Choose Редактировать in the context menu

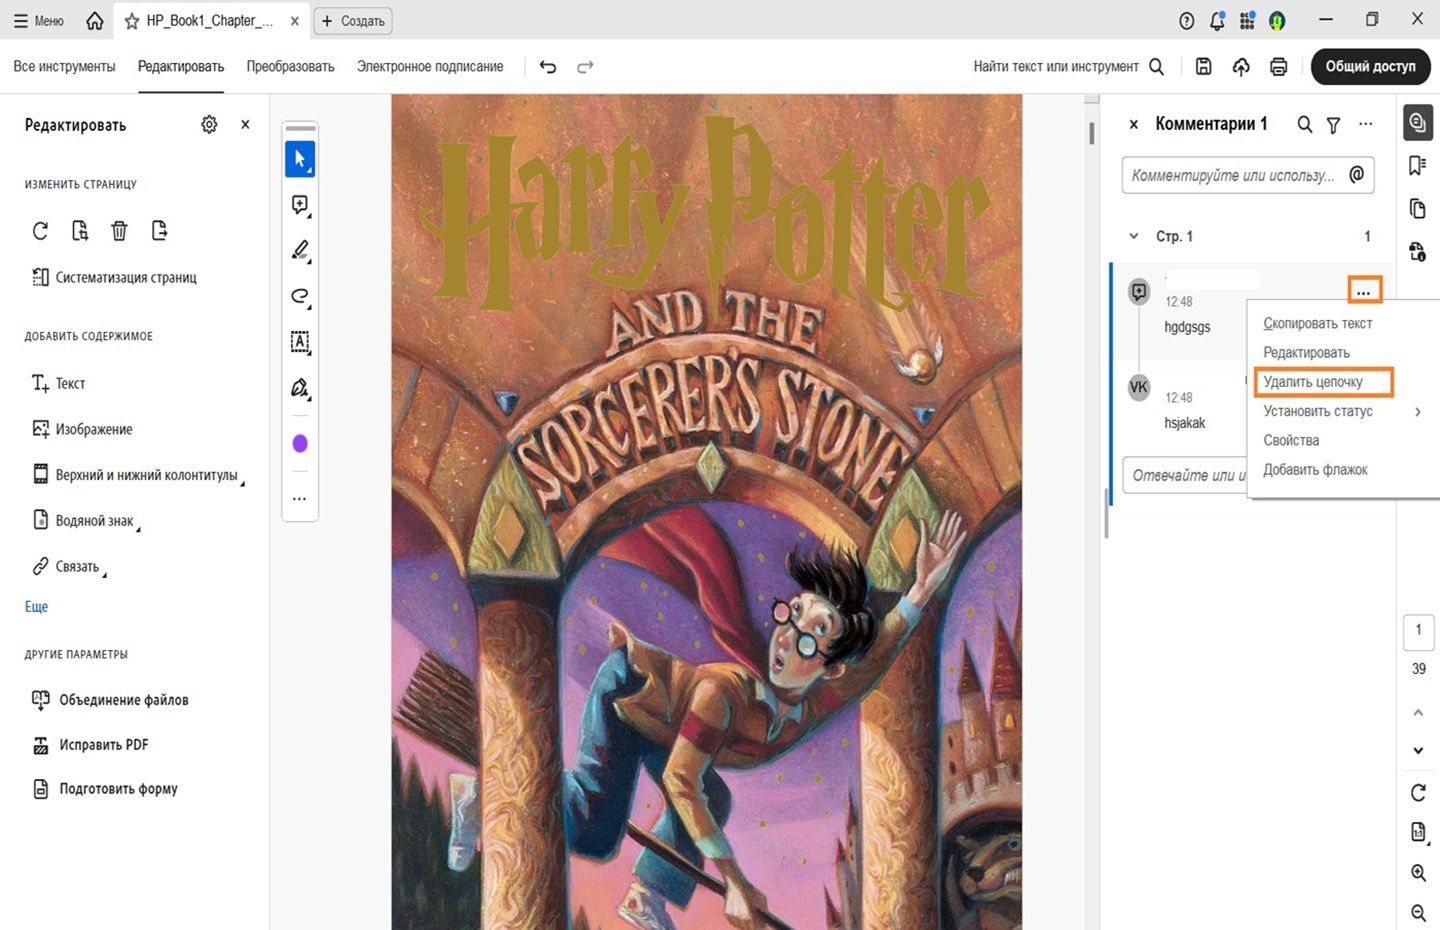[x=1306, y=353]
